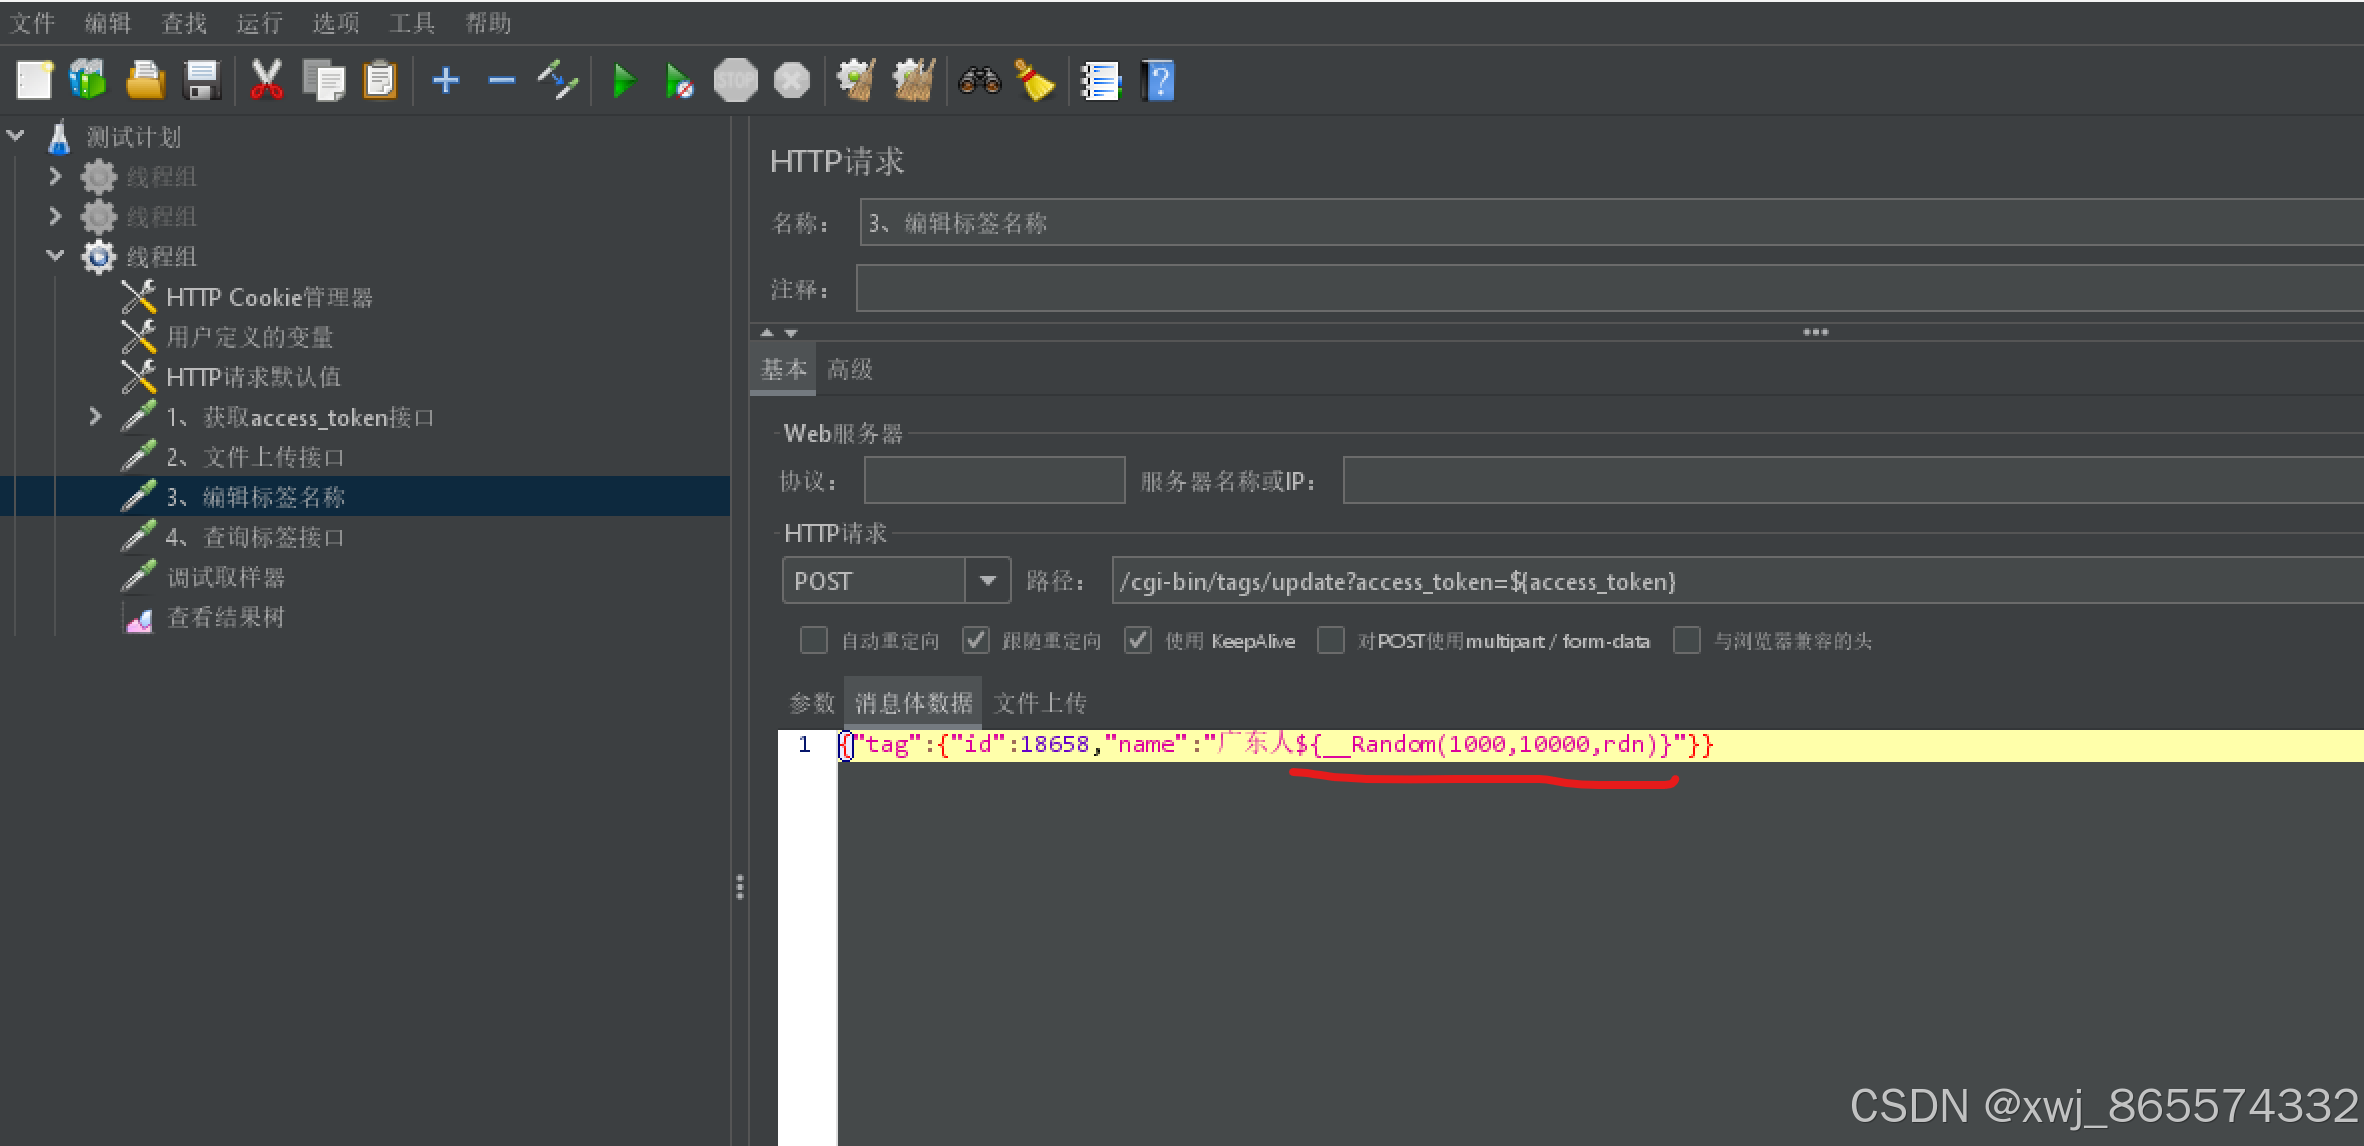Select 查看结果树 in the tree
Screen dimensions: 2364x1146
[x=225, y=617]
